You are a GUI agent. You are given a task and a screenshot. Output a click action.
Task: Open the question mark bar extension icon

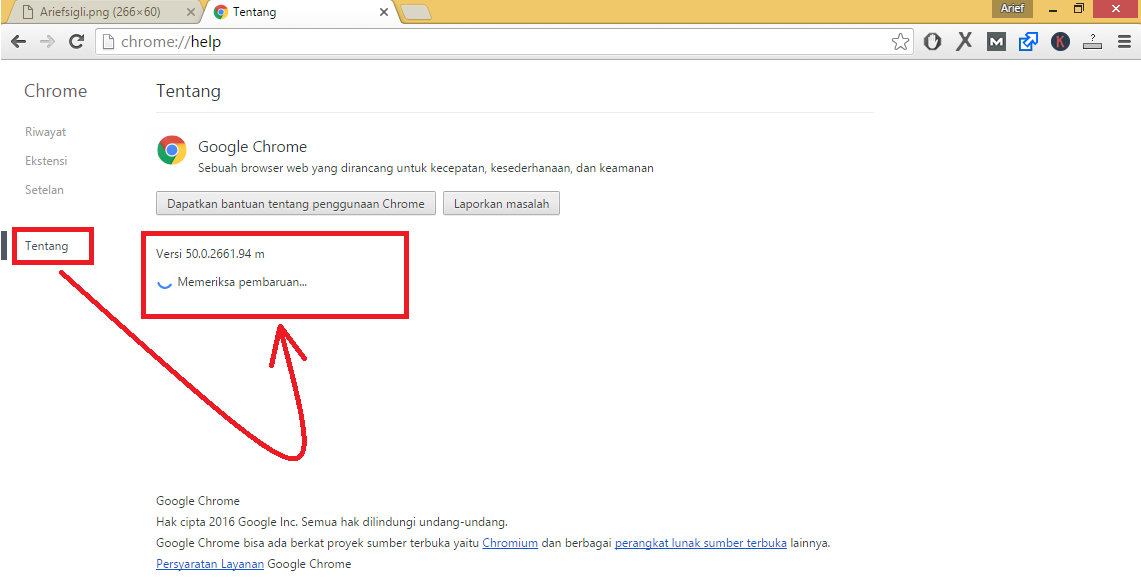(1092, 42)
